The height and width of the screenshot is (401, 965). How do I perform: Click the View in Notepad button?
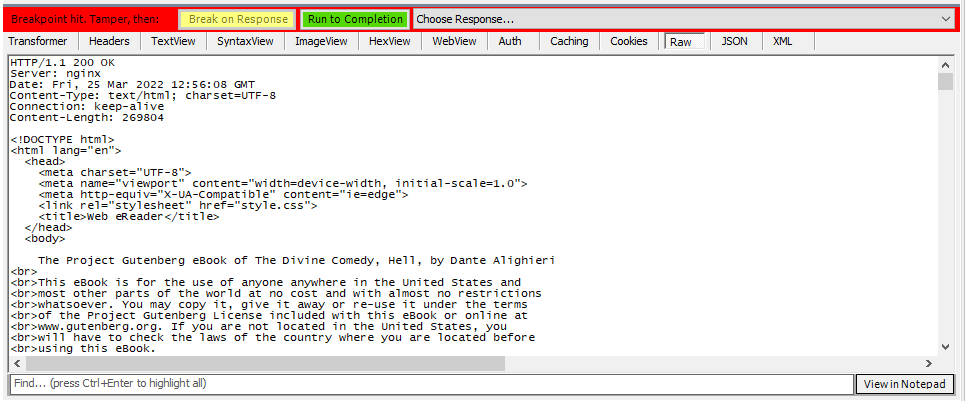(905, 384)
